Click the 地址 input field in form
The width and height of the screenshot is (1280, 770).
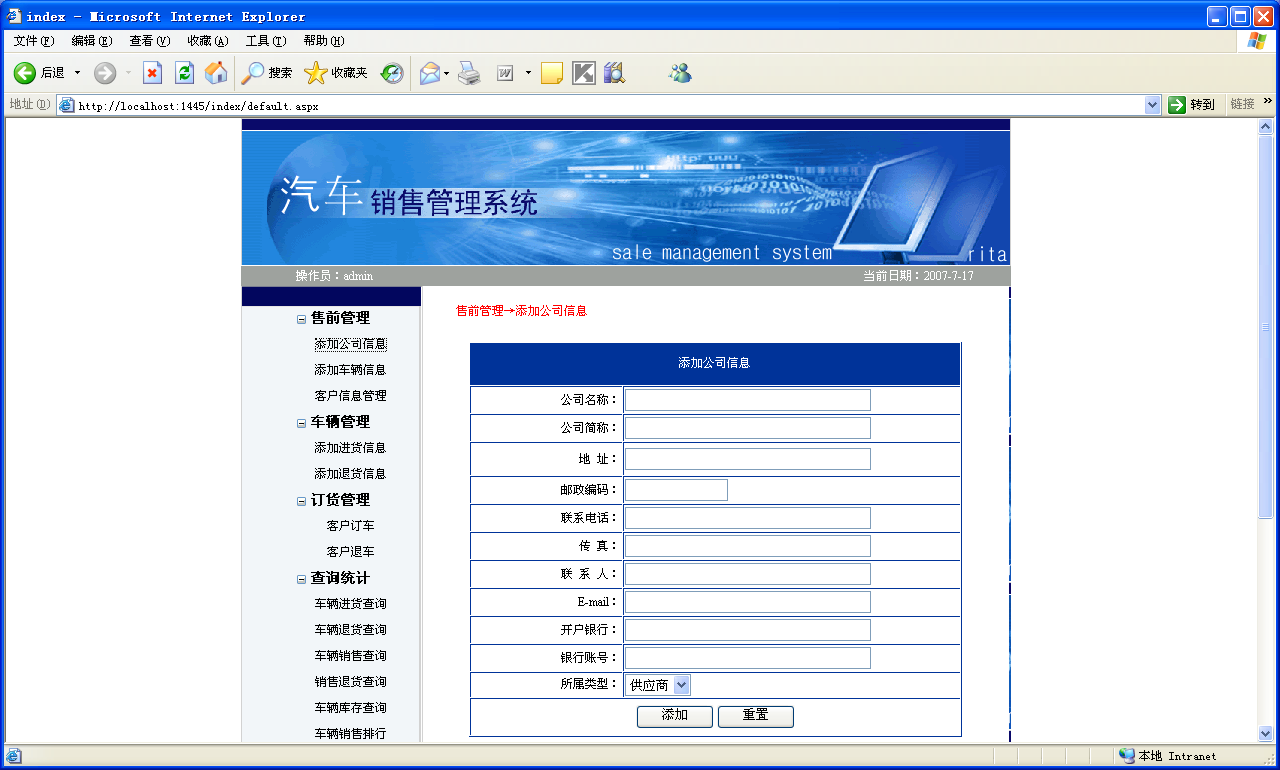(x=748, y=459)
